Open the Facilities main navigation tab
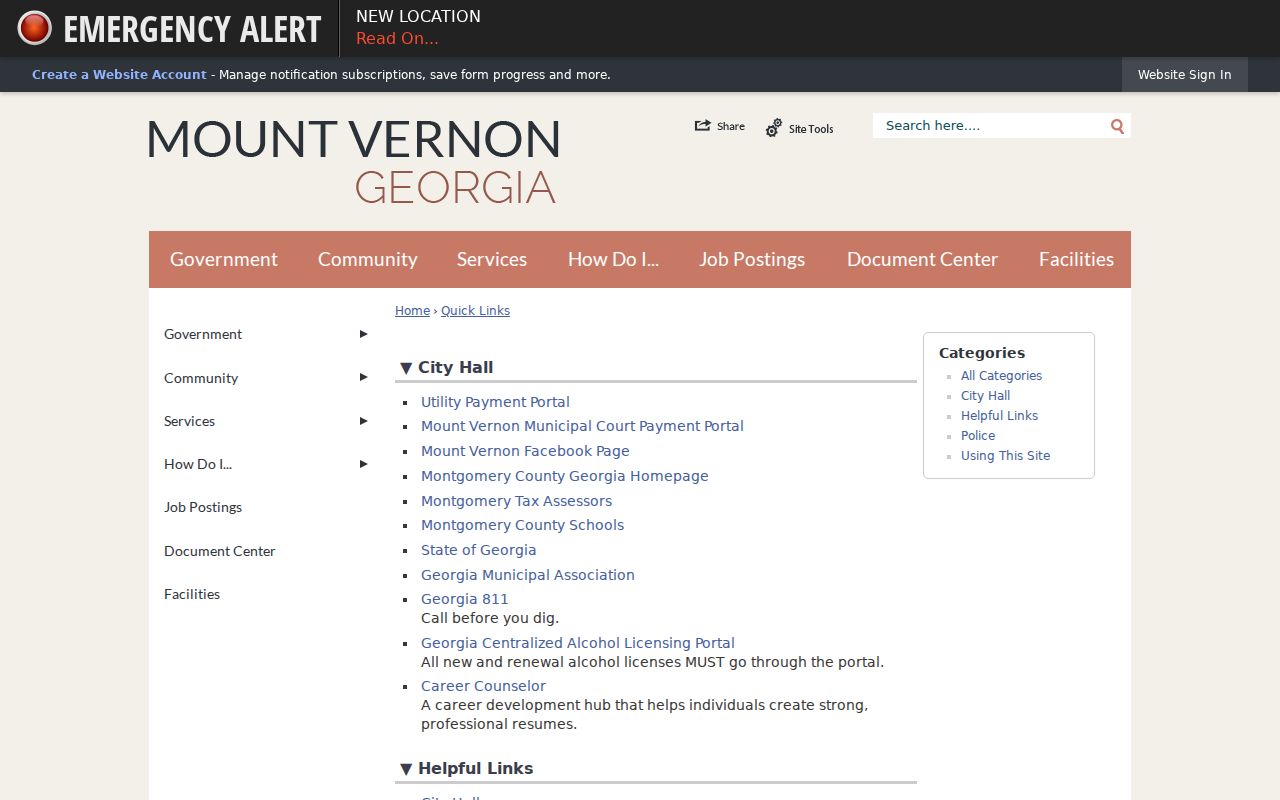The image size is (1280, 800). coord(1076,259)
